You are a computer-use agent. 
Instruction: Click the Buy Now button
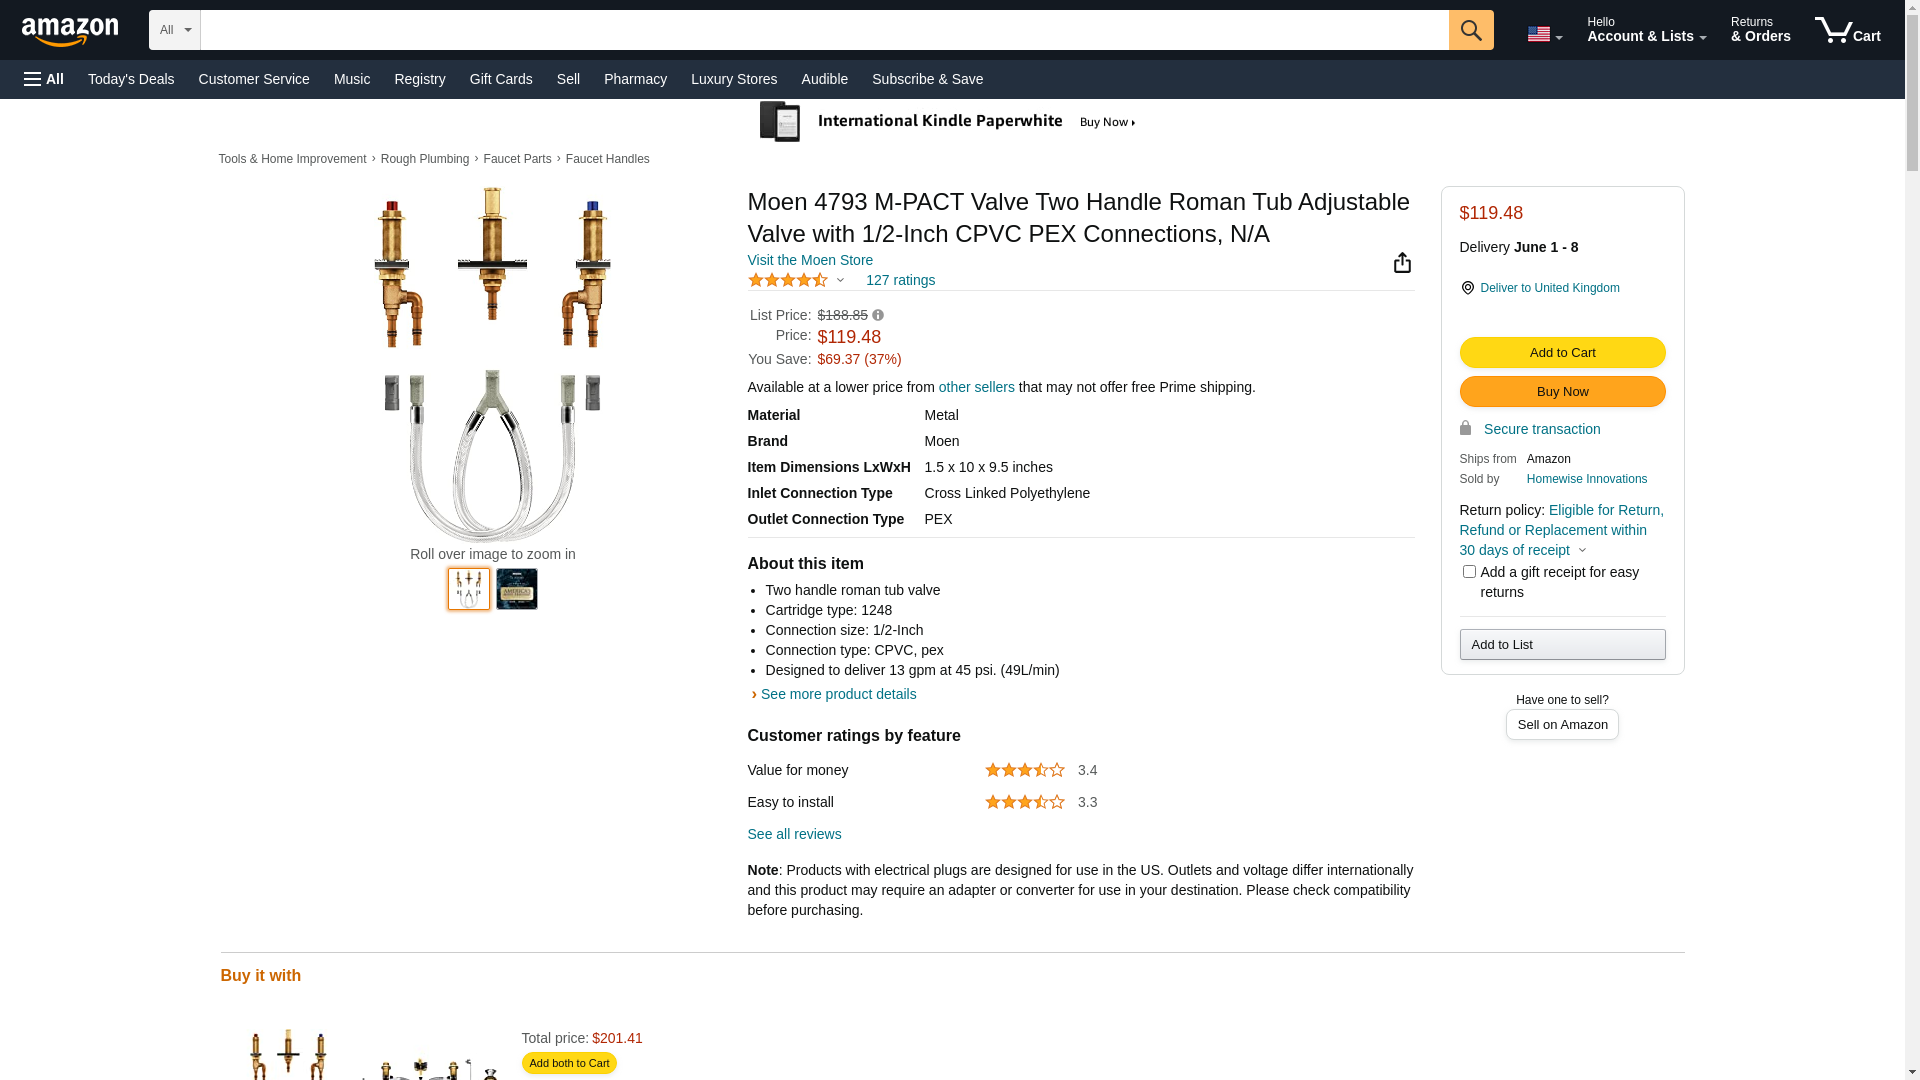(x=1562, y=392)
